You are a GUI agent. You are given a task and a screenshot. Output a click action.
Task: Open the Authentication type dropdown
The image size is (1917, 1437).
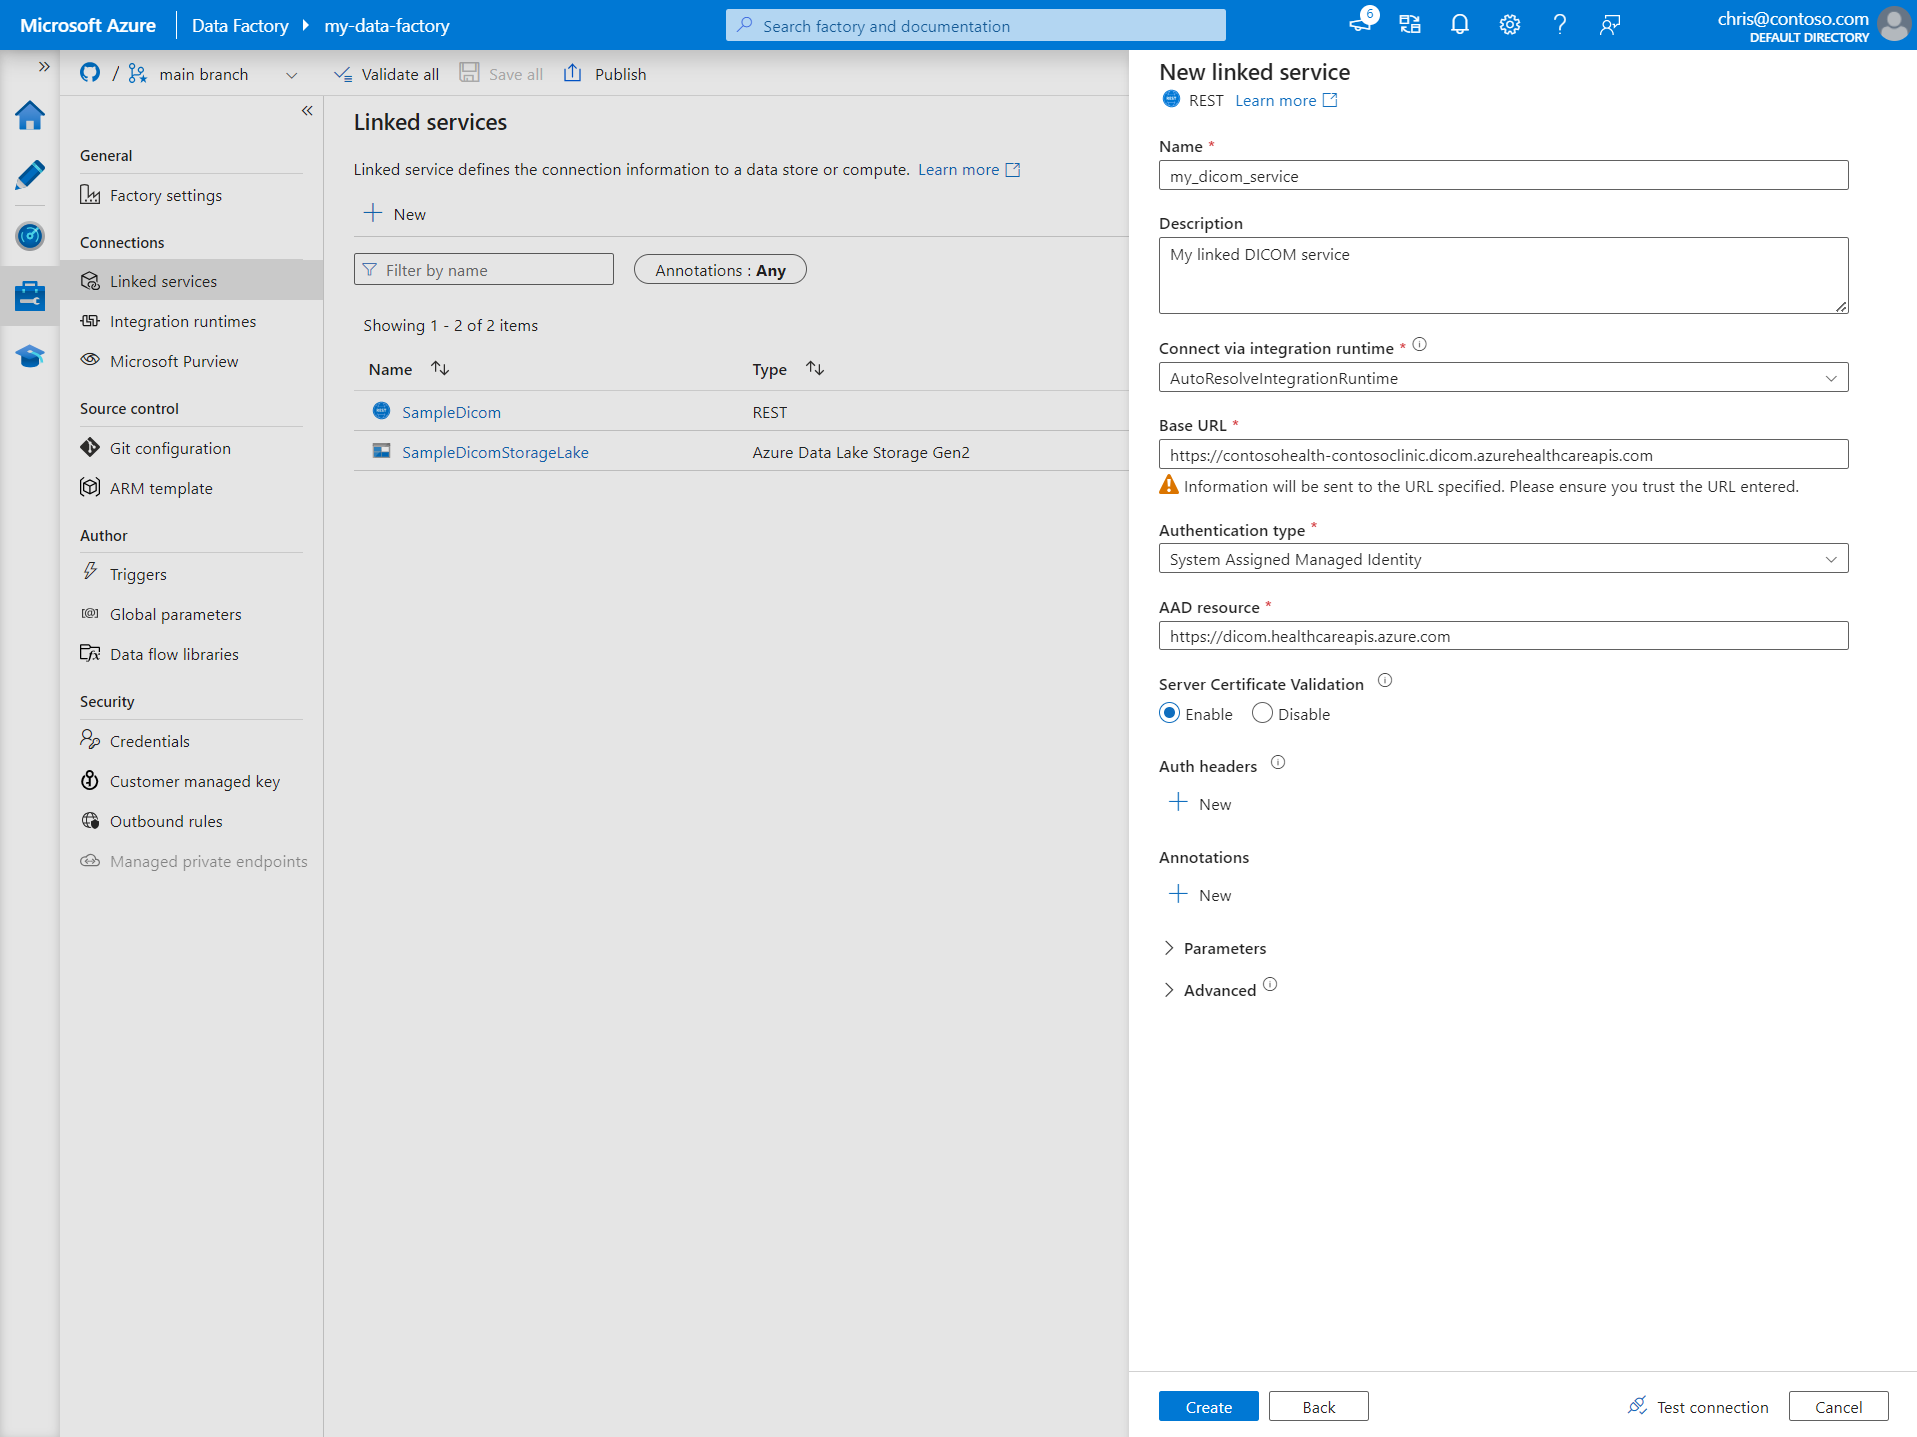coord(1502,559)
